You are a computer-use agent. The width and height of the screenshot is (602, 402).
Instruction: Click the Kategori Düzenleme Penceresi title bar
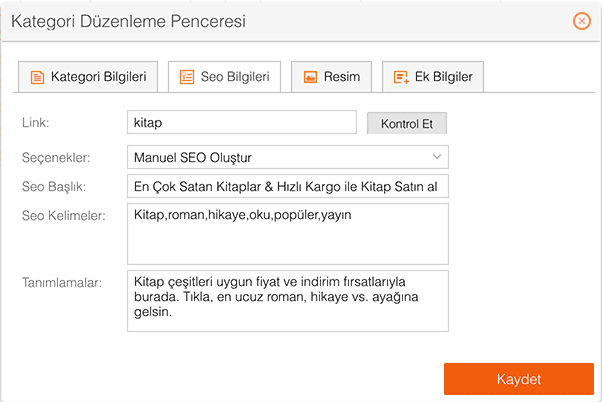(x=301, y=21)
